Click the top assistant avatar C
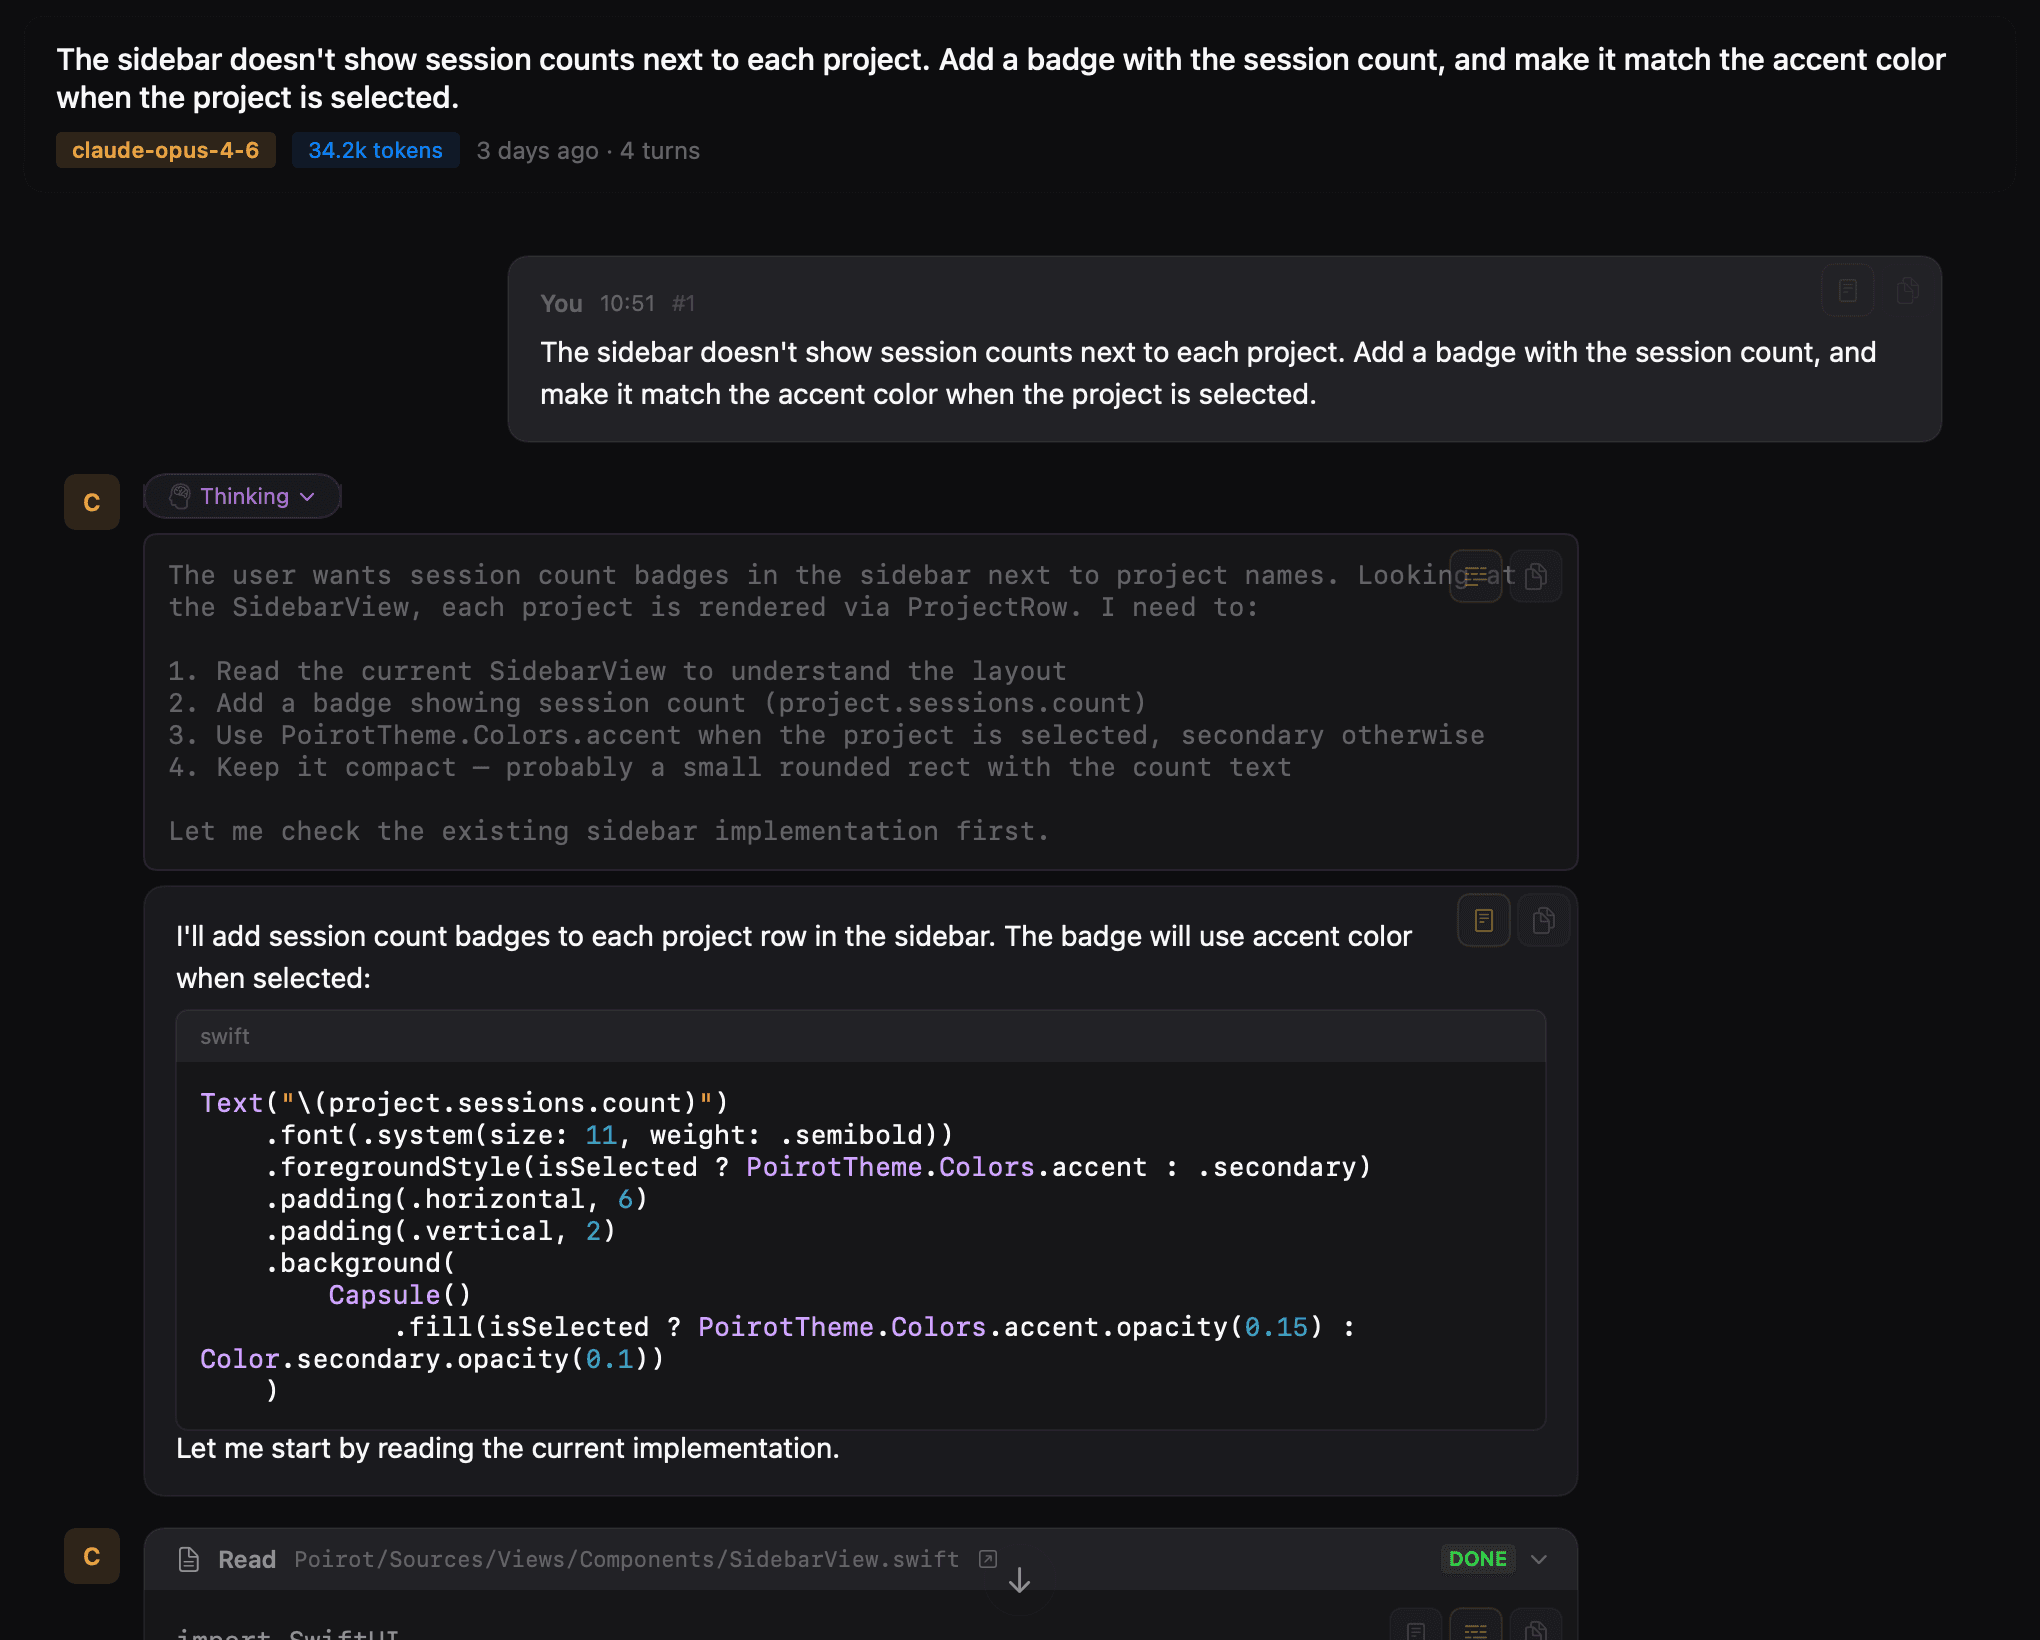 pyautogui.click(x=92, y=502)
